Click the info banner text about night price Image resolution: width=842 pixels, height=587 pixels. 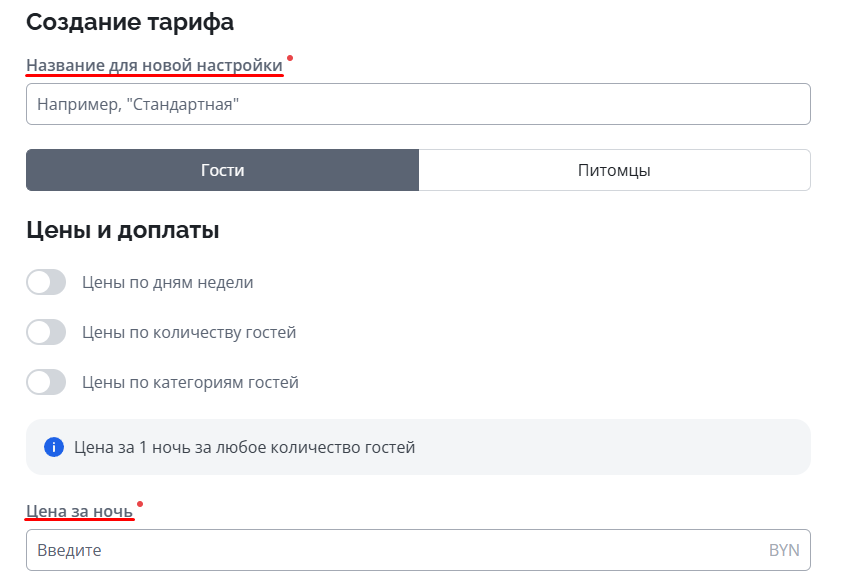click(x=244, y=447)
